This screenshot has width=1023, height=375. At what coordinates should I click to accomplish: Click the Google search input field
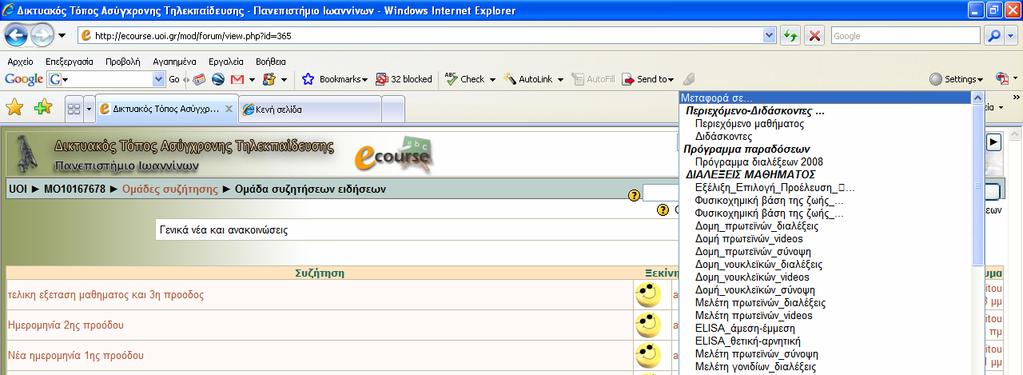(906, 36)
